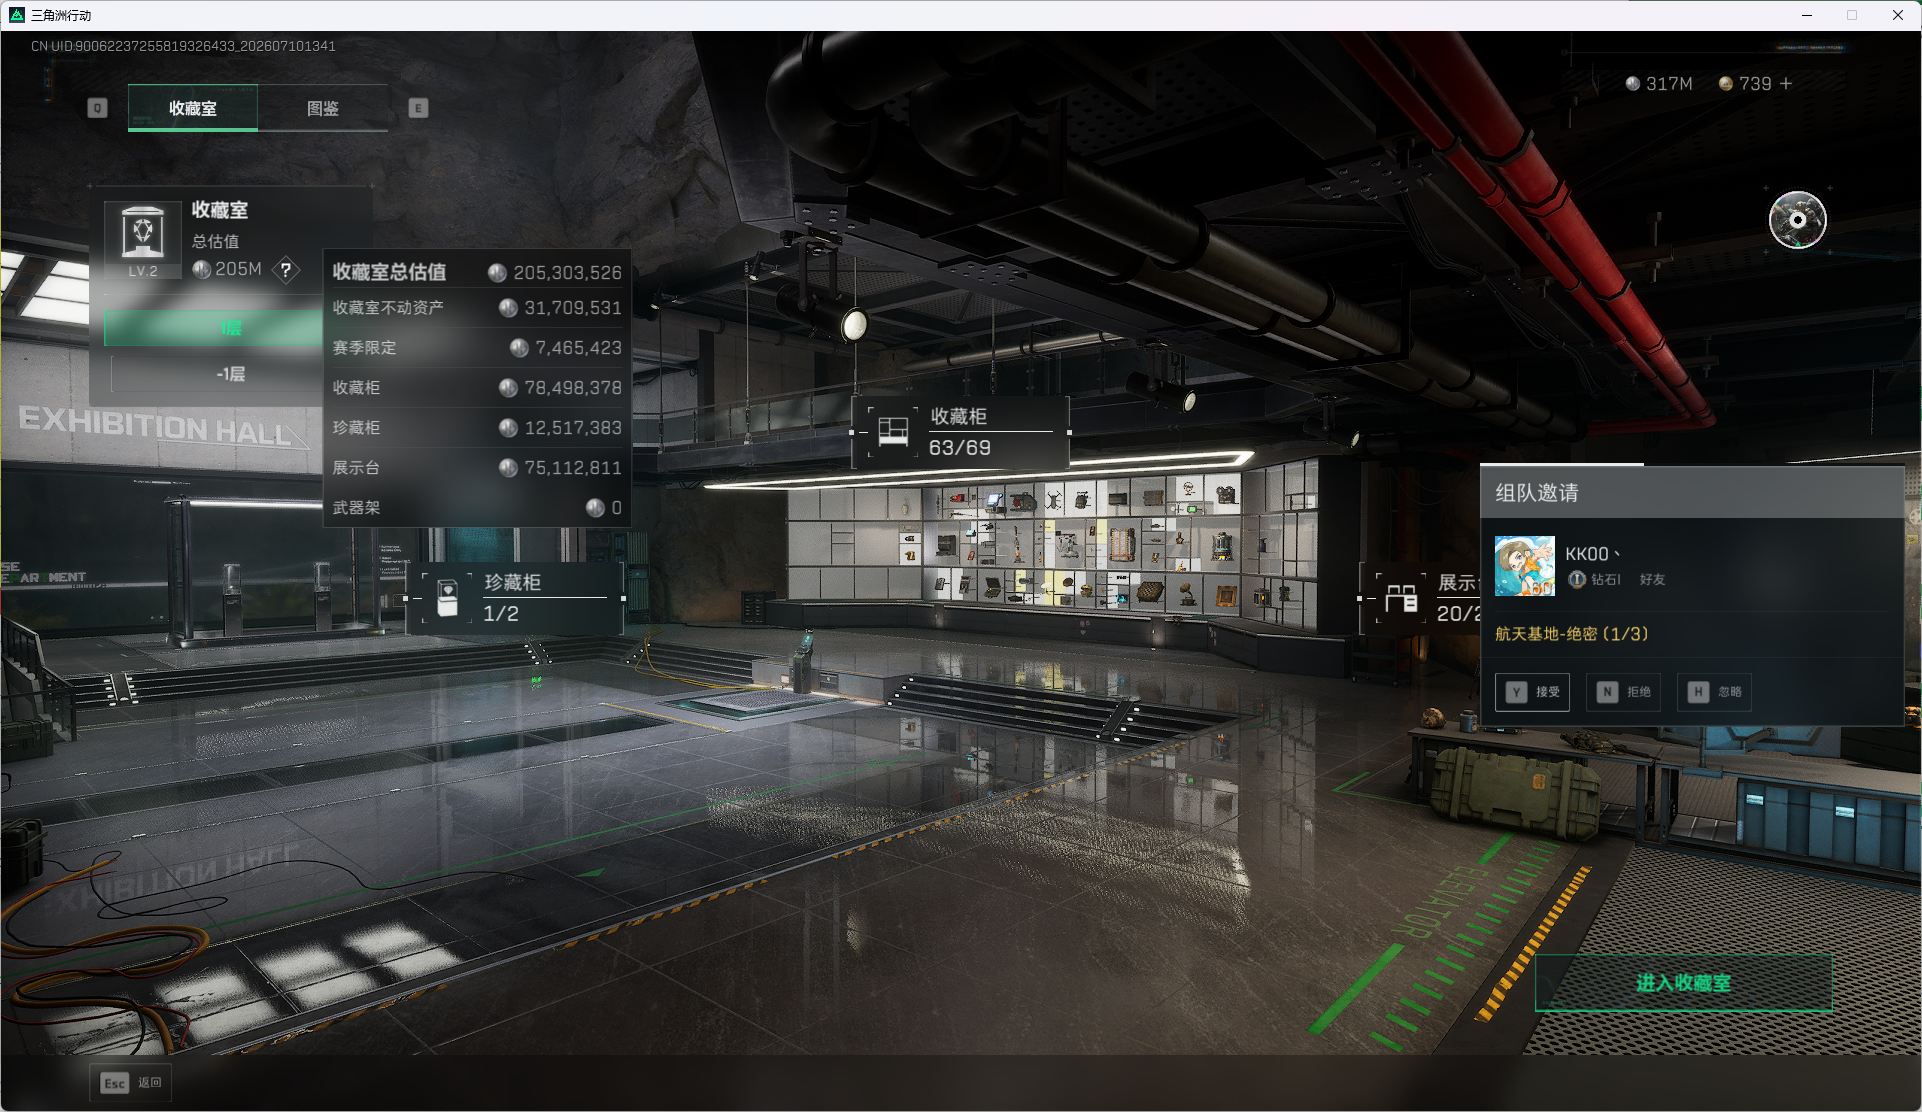1922x1112 pixels.
Task: Decline the team invite with 拒绝
Action: (x=1623, y=692)
